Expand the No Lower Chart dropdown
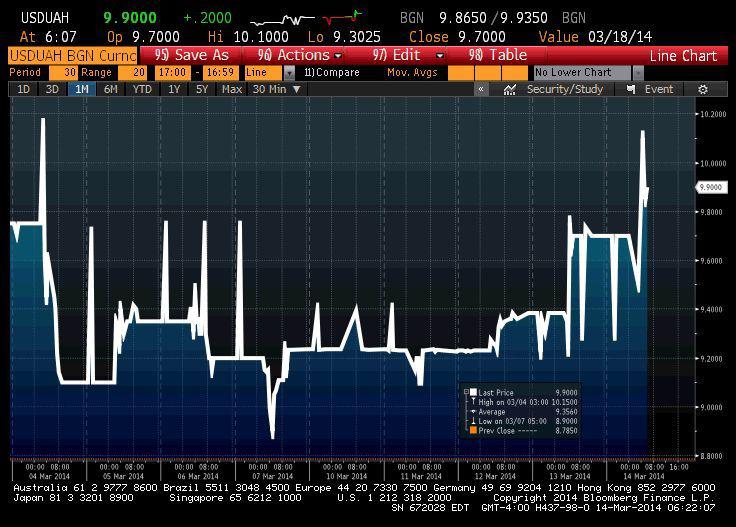736x527 pixels. [637, 73]
